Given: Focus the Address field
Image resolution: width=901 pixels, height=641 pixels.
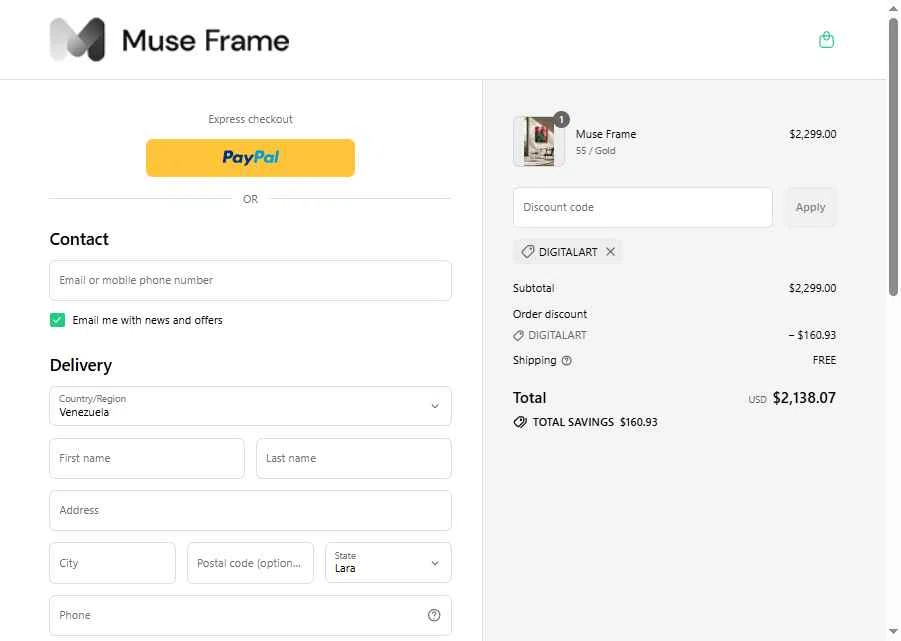Looking at the screenshot, I should (x=251, y=511).
